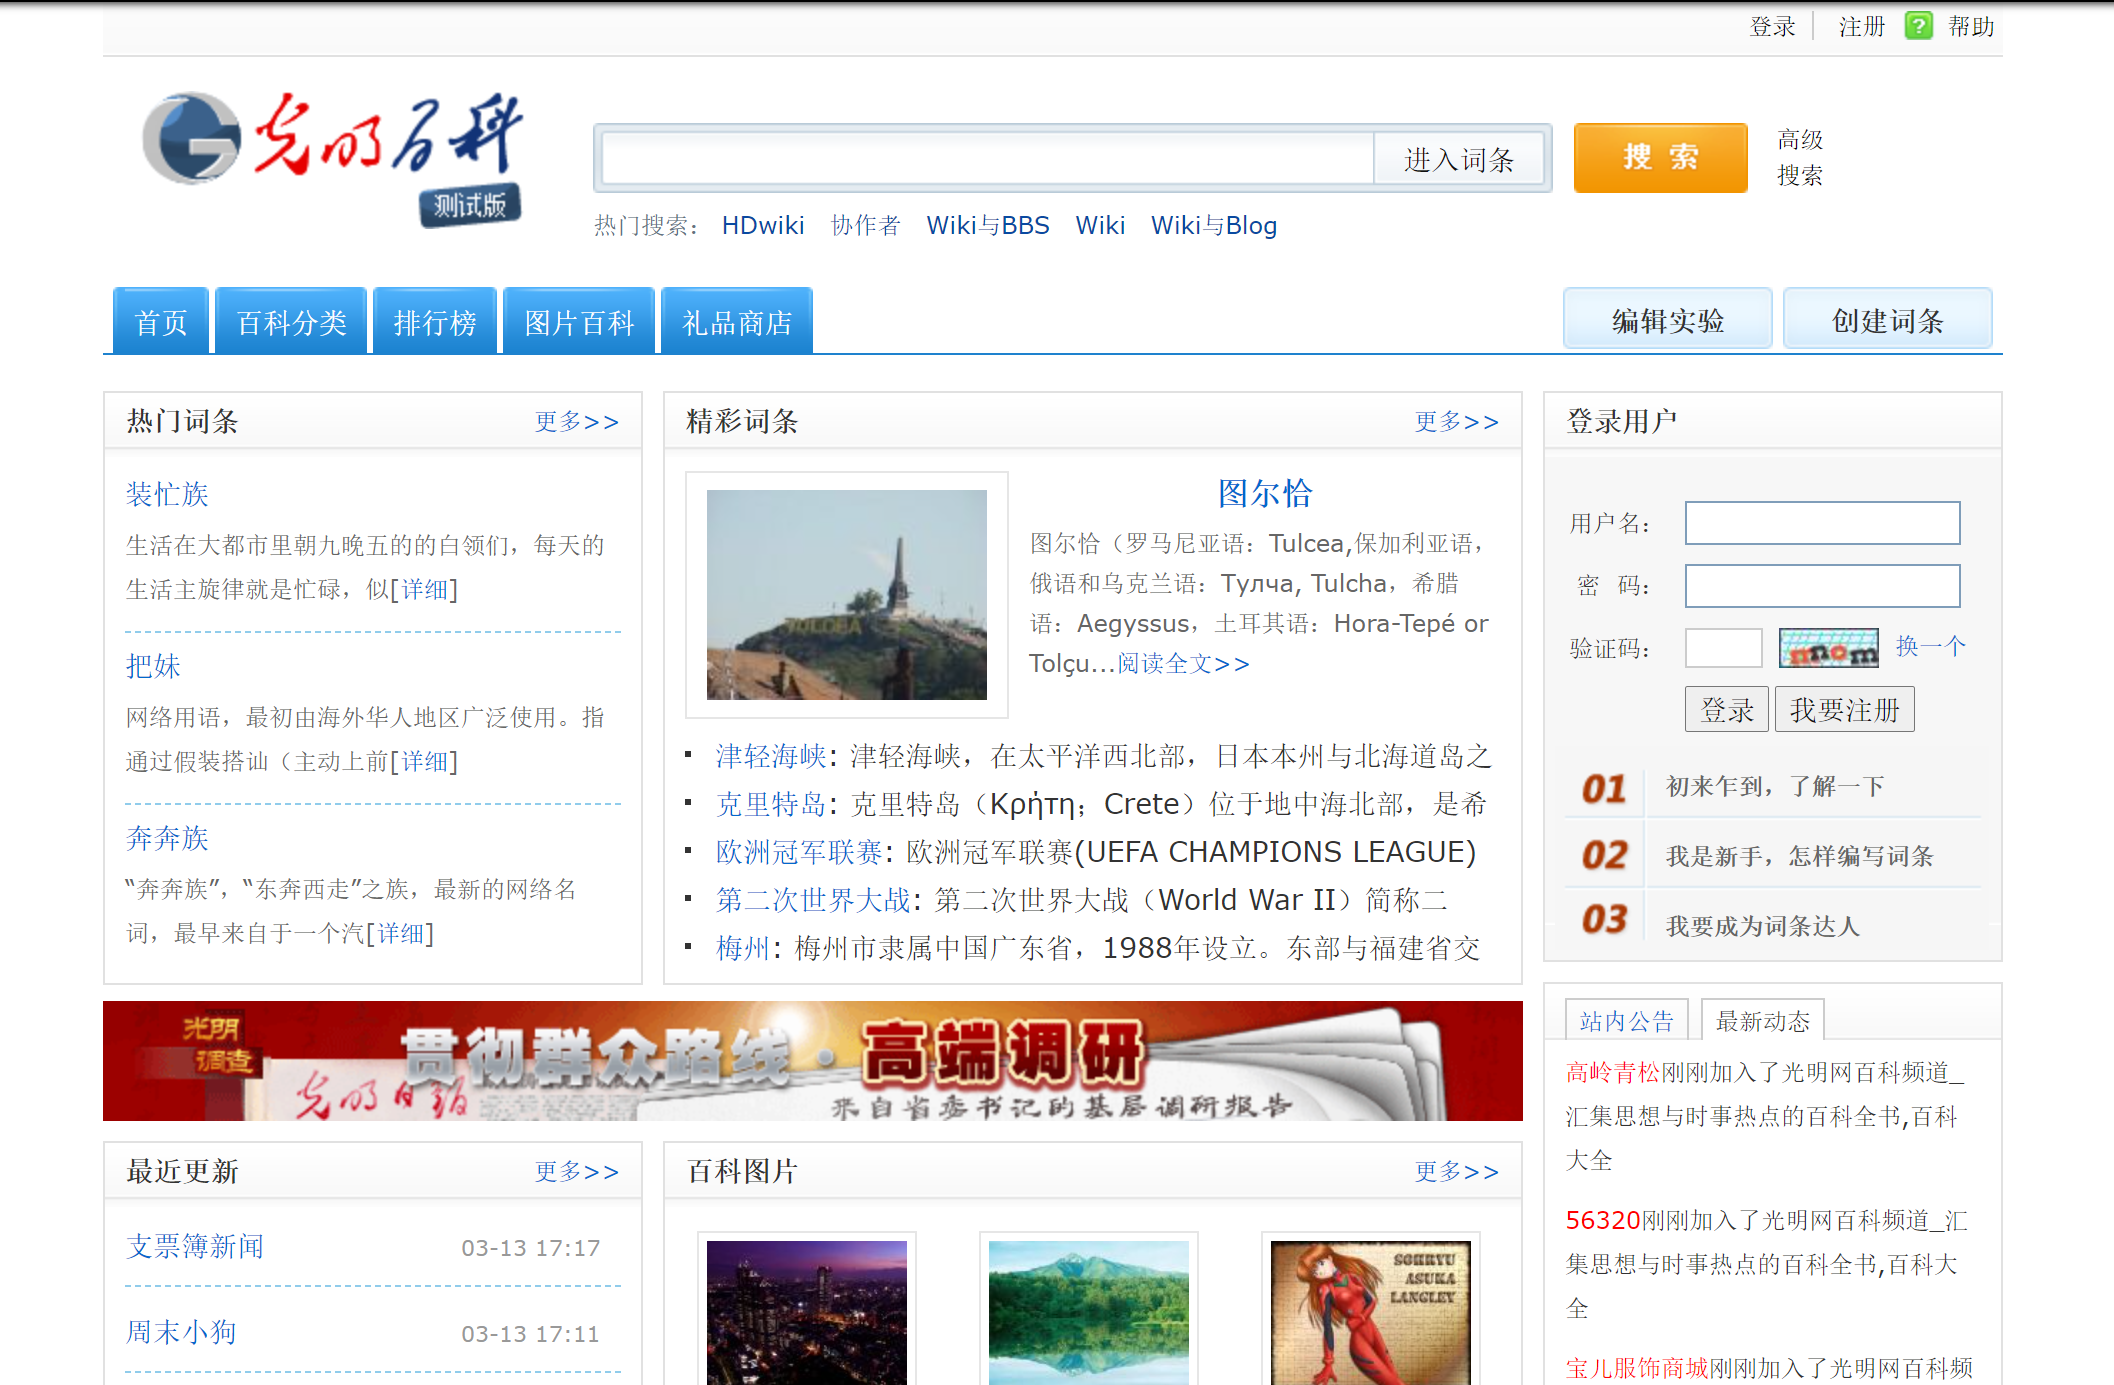
Task: Click 更多>> in the 精彩词条 panel
Action: tap(1456, 422)
